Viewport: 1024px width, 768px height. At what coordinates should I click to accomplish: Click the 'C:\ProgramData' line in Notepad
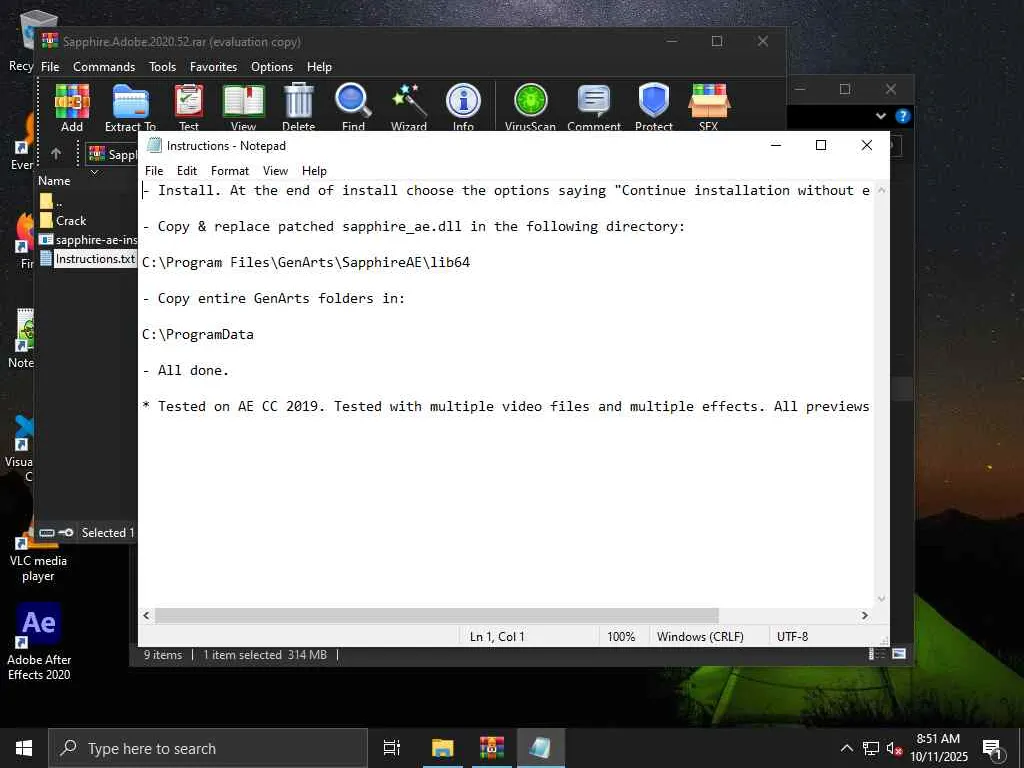click(x=198, y=334)
